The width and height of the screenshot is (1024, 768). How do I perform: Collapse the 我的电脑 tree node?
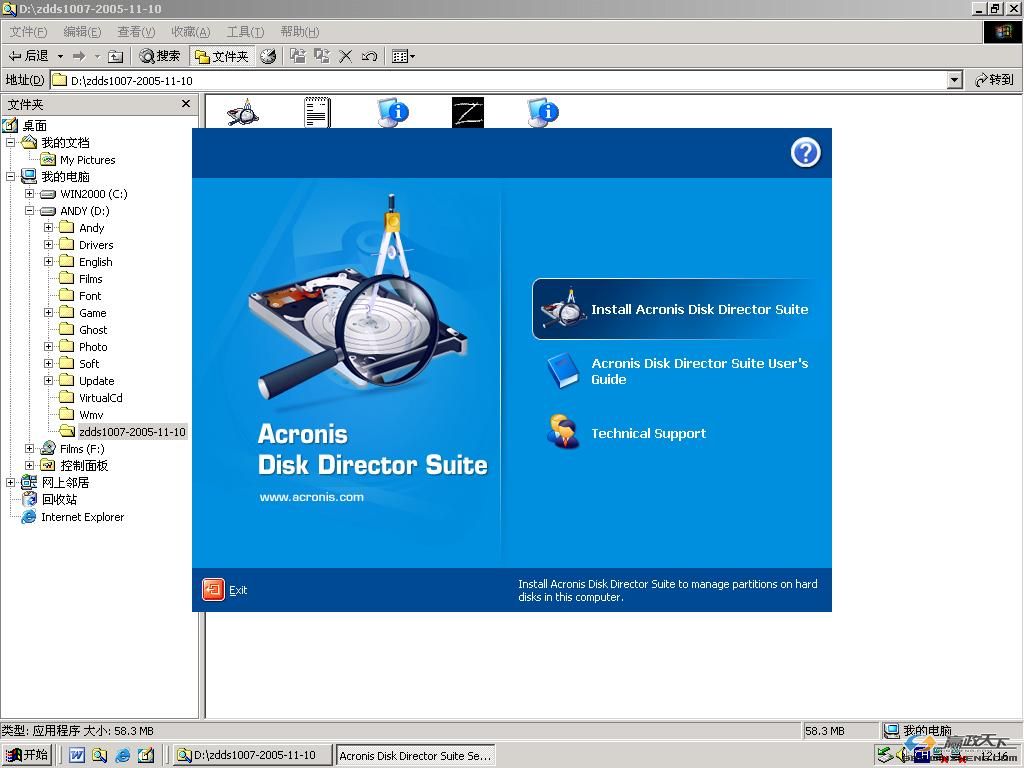click(x=10, y=176)
